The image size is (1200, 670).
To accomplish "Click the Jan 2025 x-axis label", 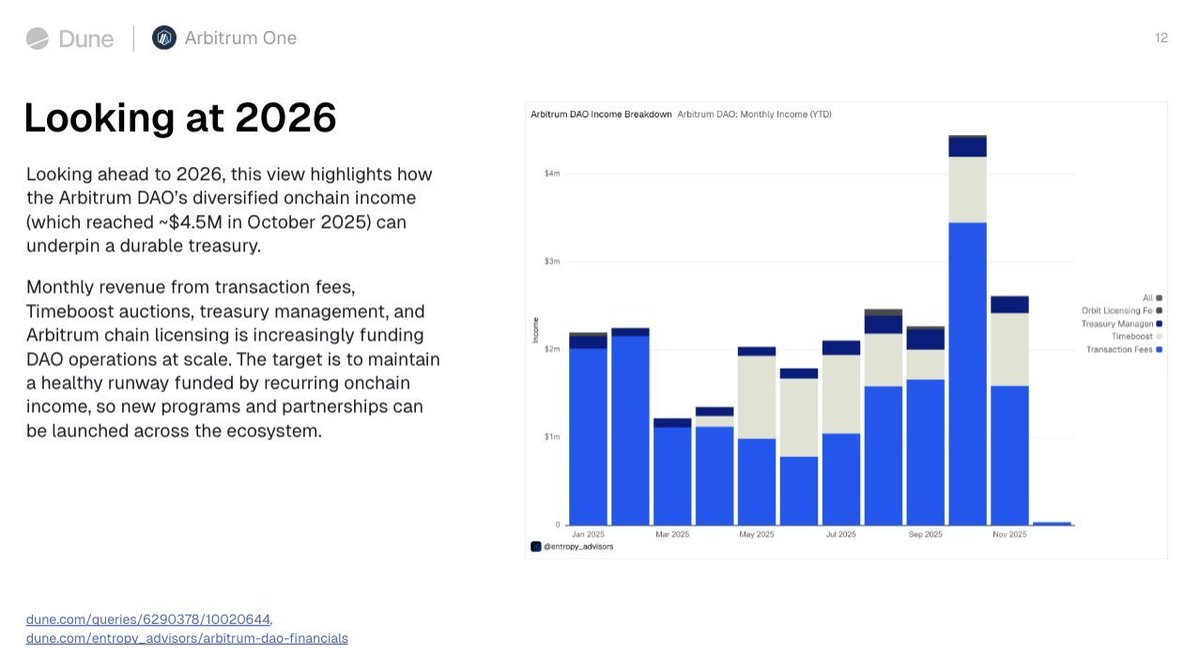I will [x=588, y=535].
